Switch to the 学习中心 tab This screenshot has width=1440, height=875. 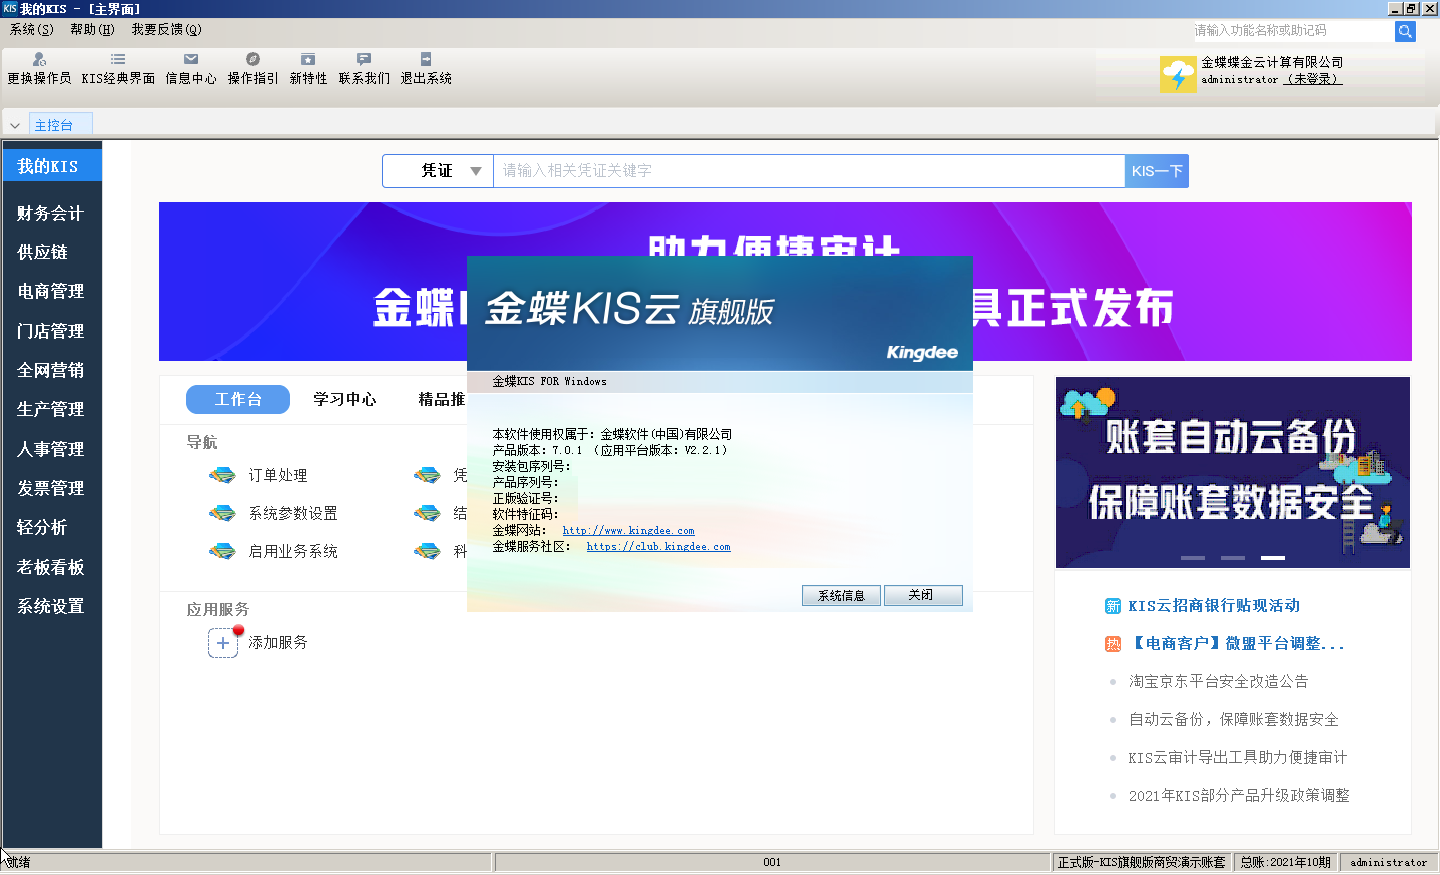point(344,399)
